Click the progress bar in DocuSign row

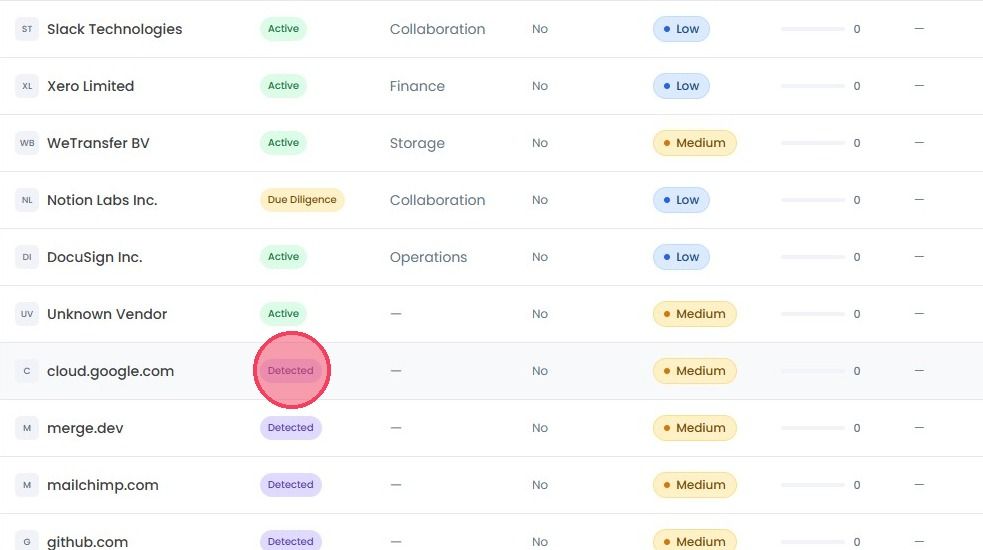(813, 257)
